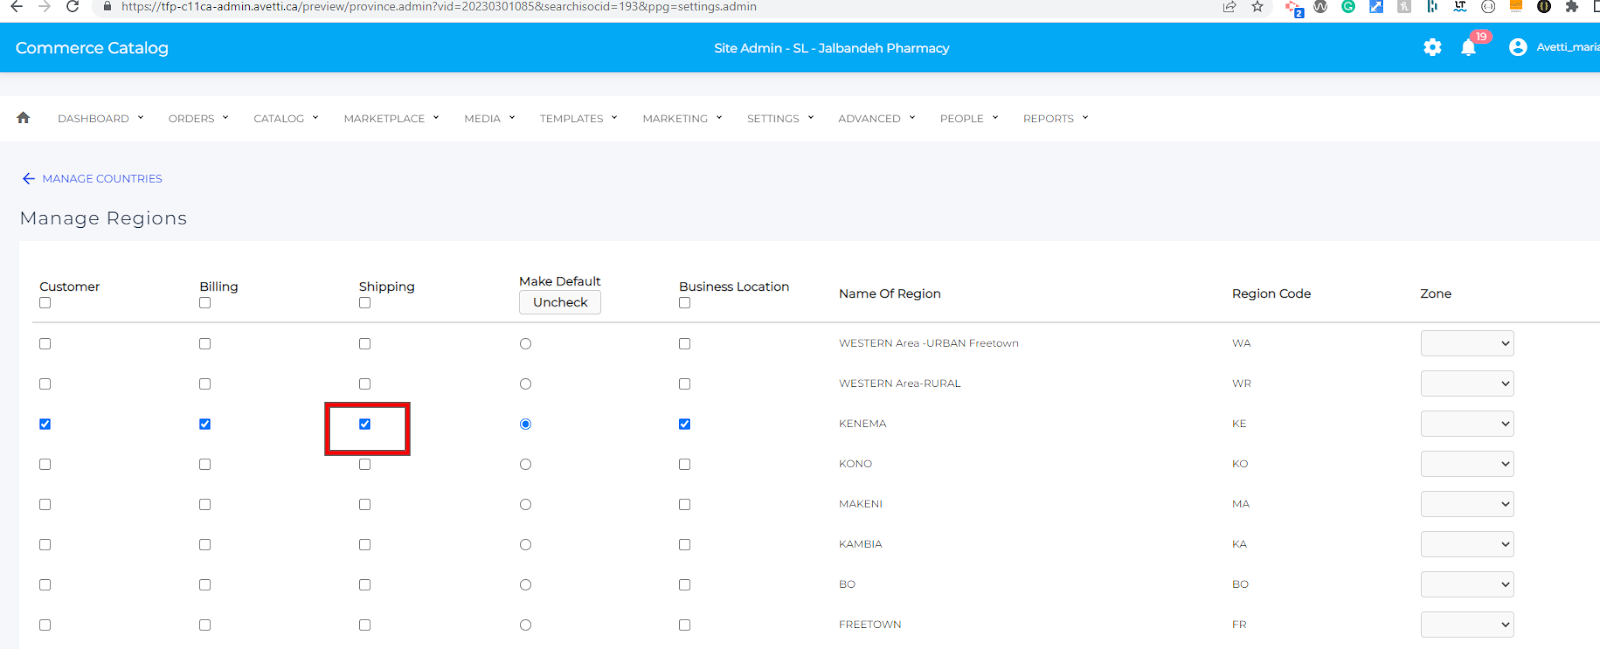
Task: Check Shipping box for KAMBIA row
Action: tap(365, 545)
